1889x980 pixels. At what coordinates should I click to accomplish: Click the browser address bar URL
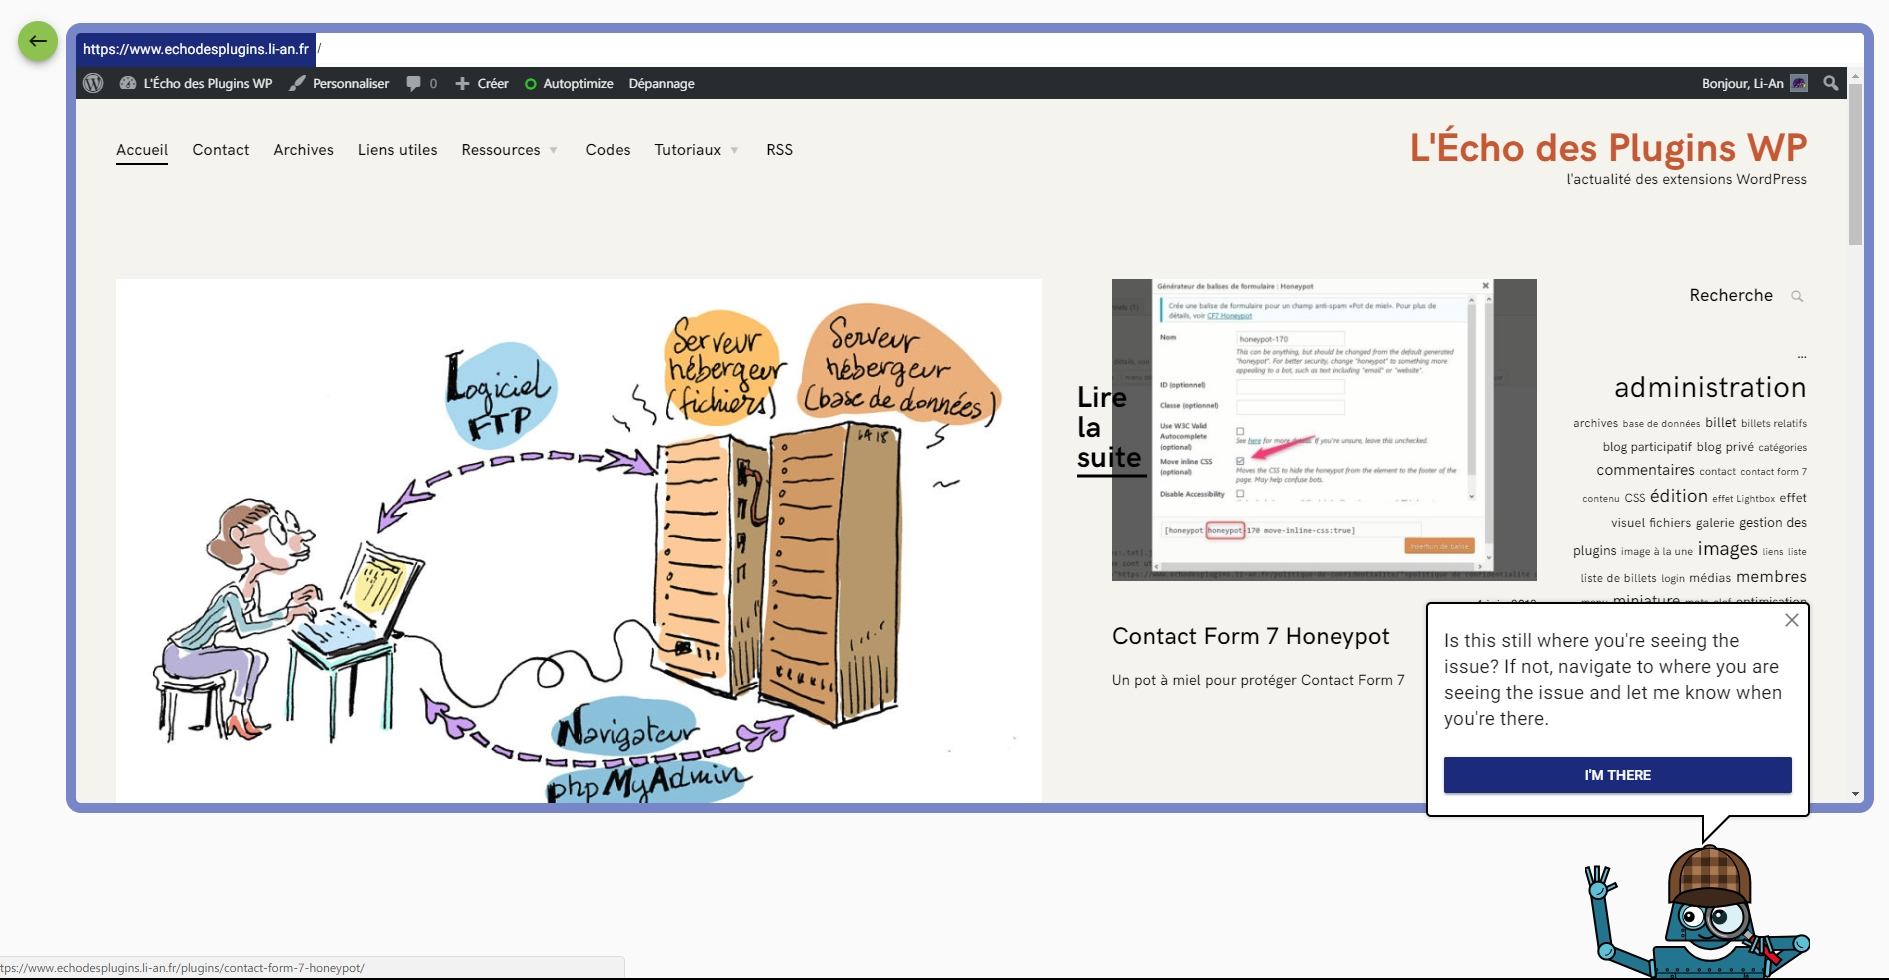point(196,48)
